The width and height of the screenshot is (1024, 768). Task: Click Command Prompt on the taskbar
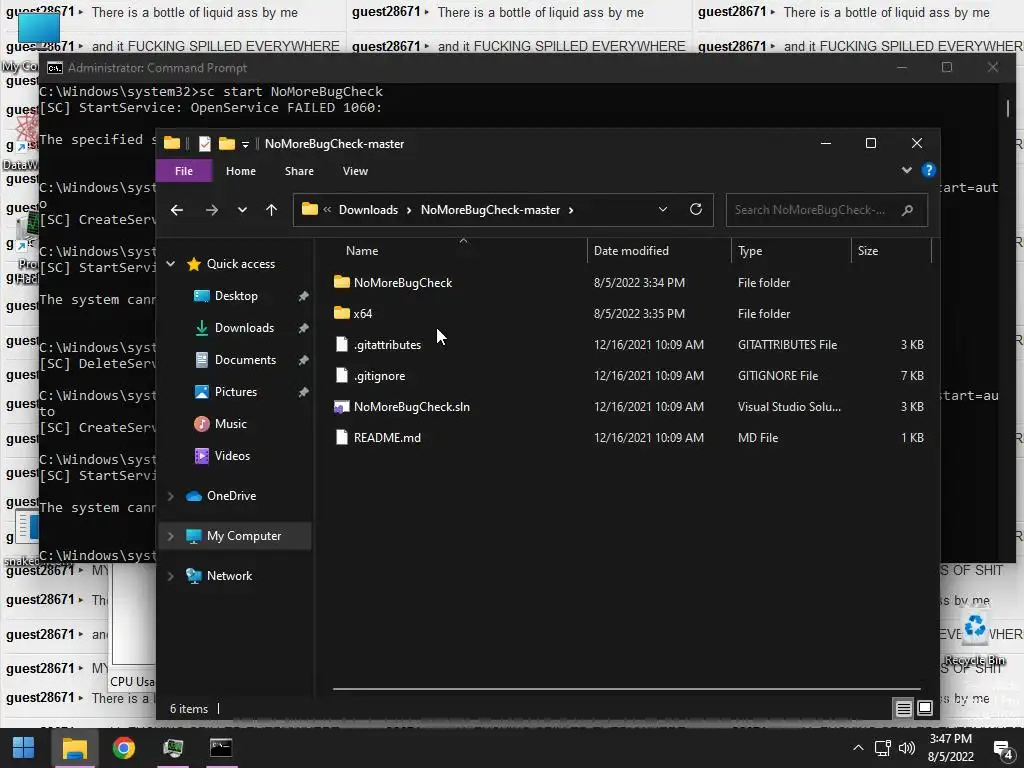(x=221, y=748)
